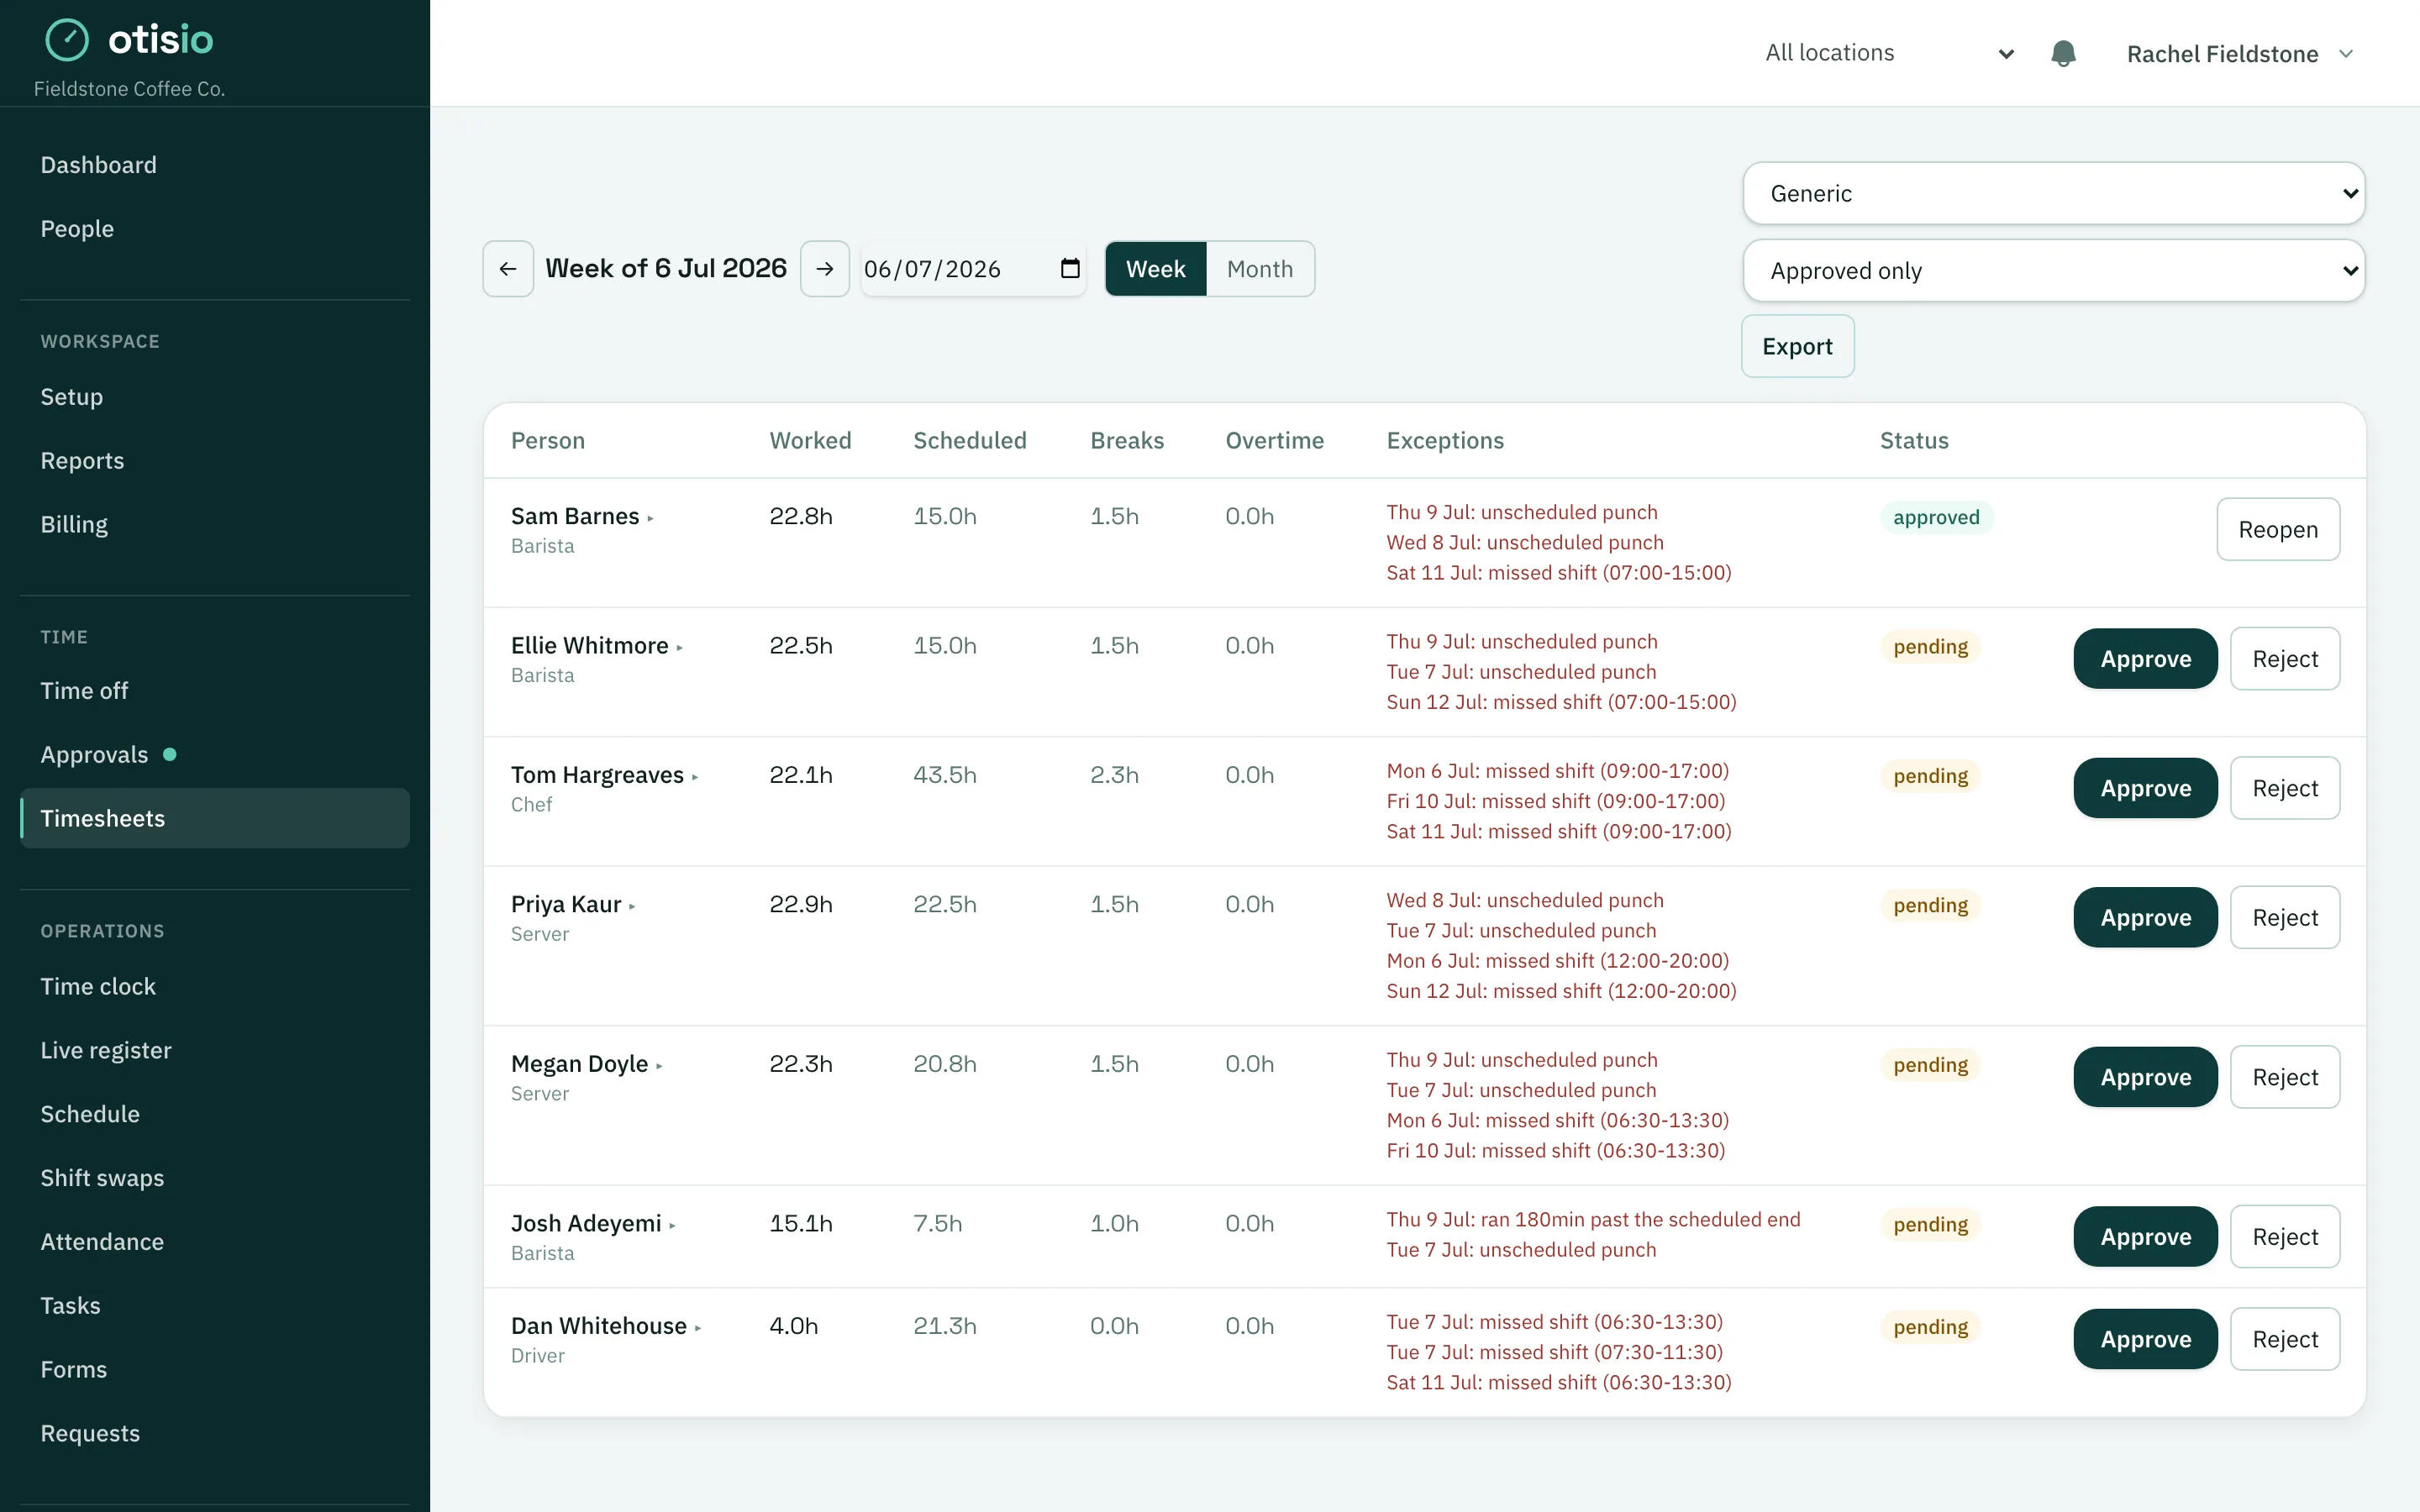The width and height of the screenshot is (2420, 1512).
Task: Reject Josh Adeyemi's timesheet
Action: coord(2285,1237)
